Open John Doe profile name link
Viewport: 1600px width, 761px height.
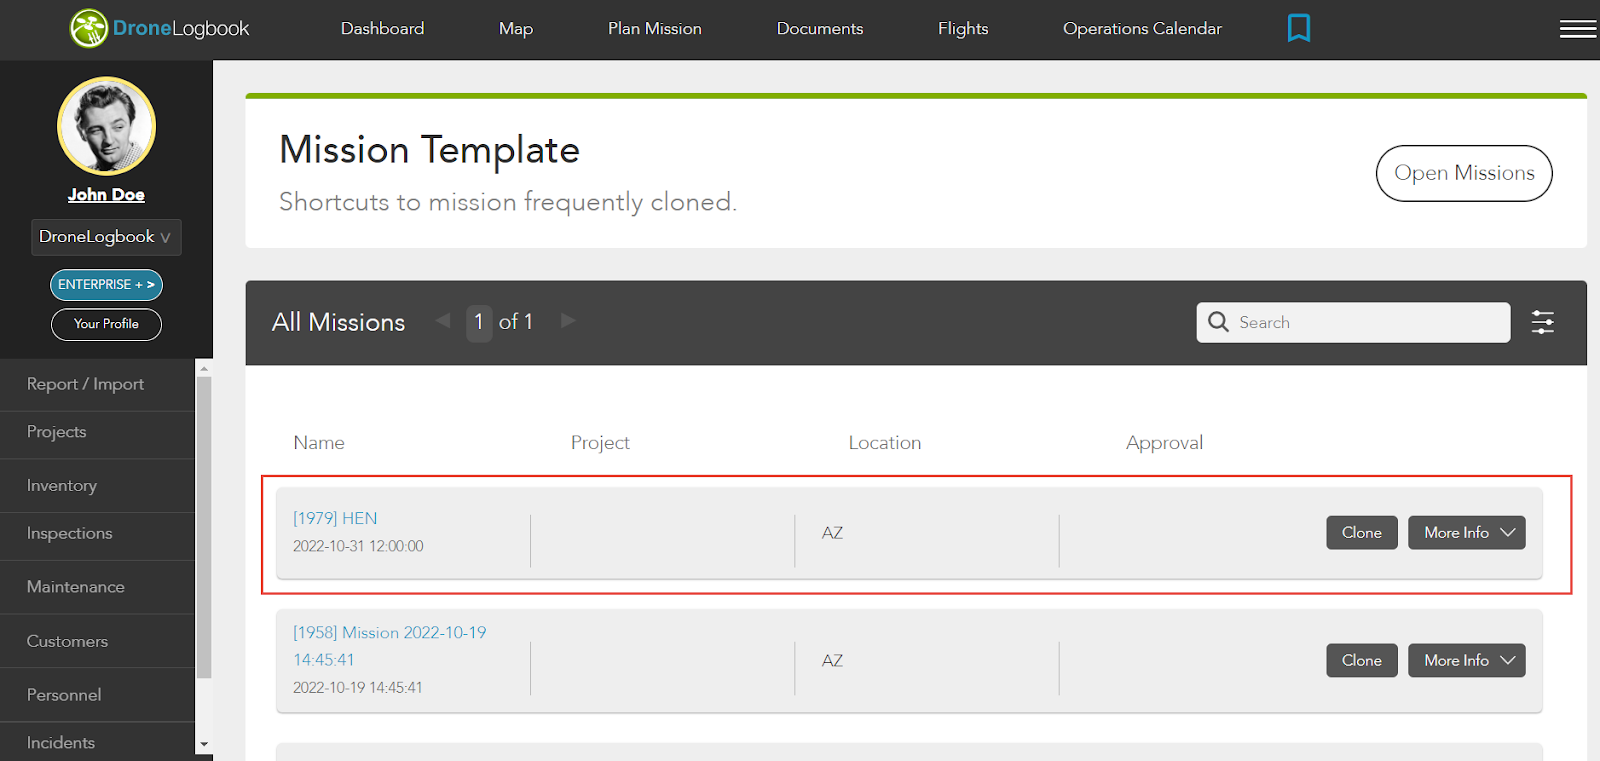[106, 195]
